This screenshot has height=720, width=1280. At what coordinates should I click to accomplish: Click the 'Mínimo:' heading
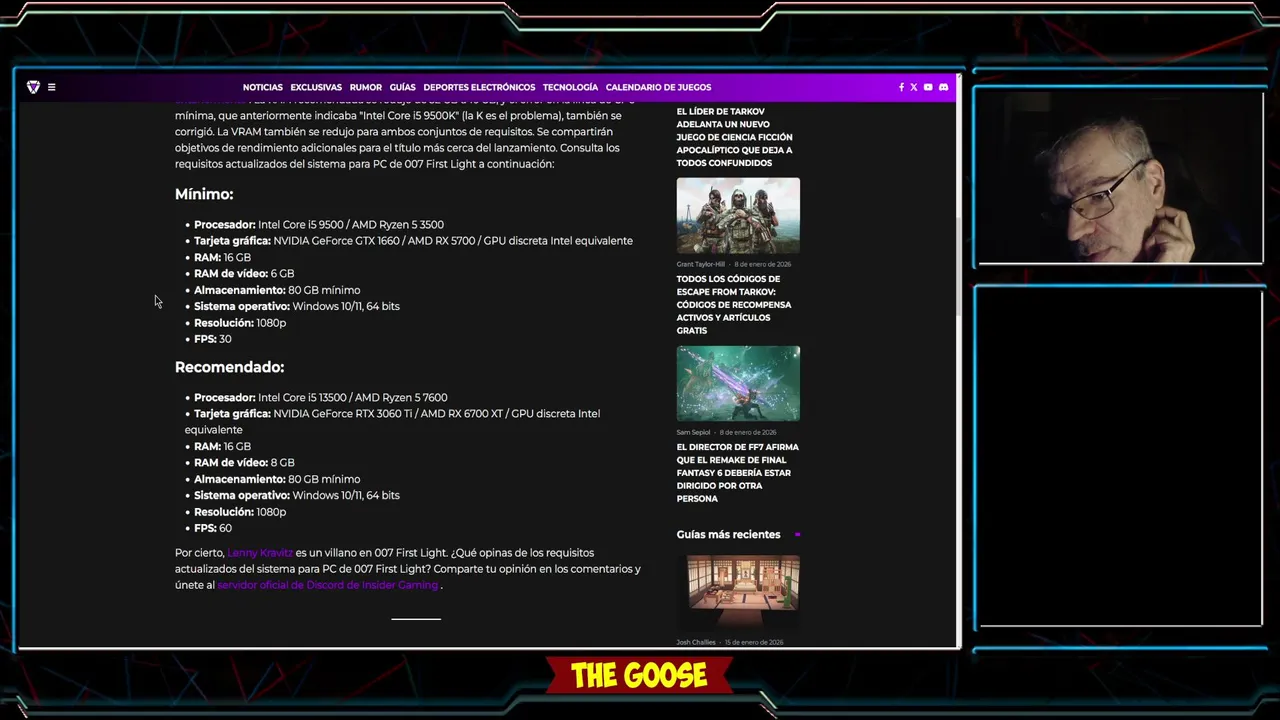pos(204,194)
